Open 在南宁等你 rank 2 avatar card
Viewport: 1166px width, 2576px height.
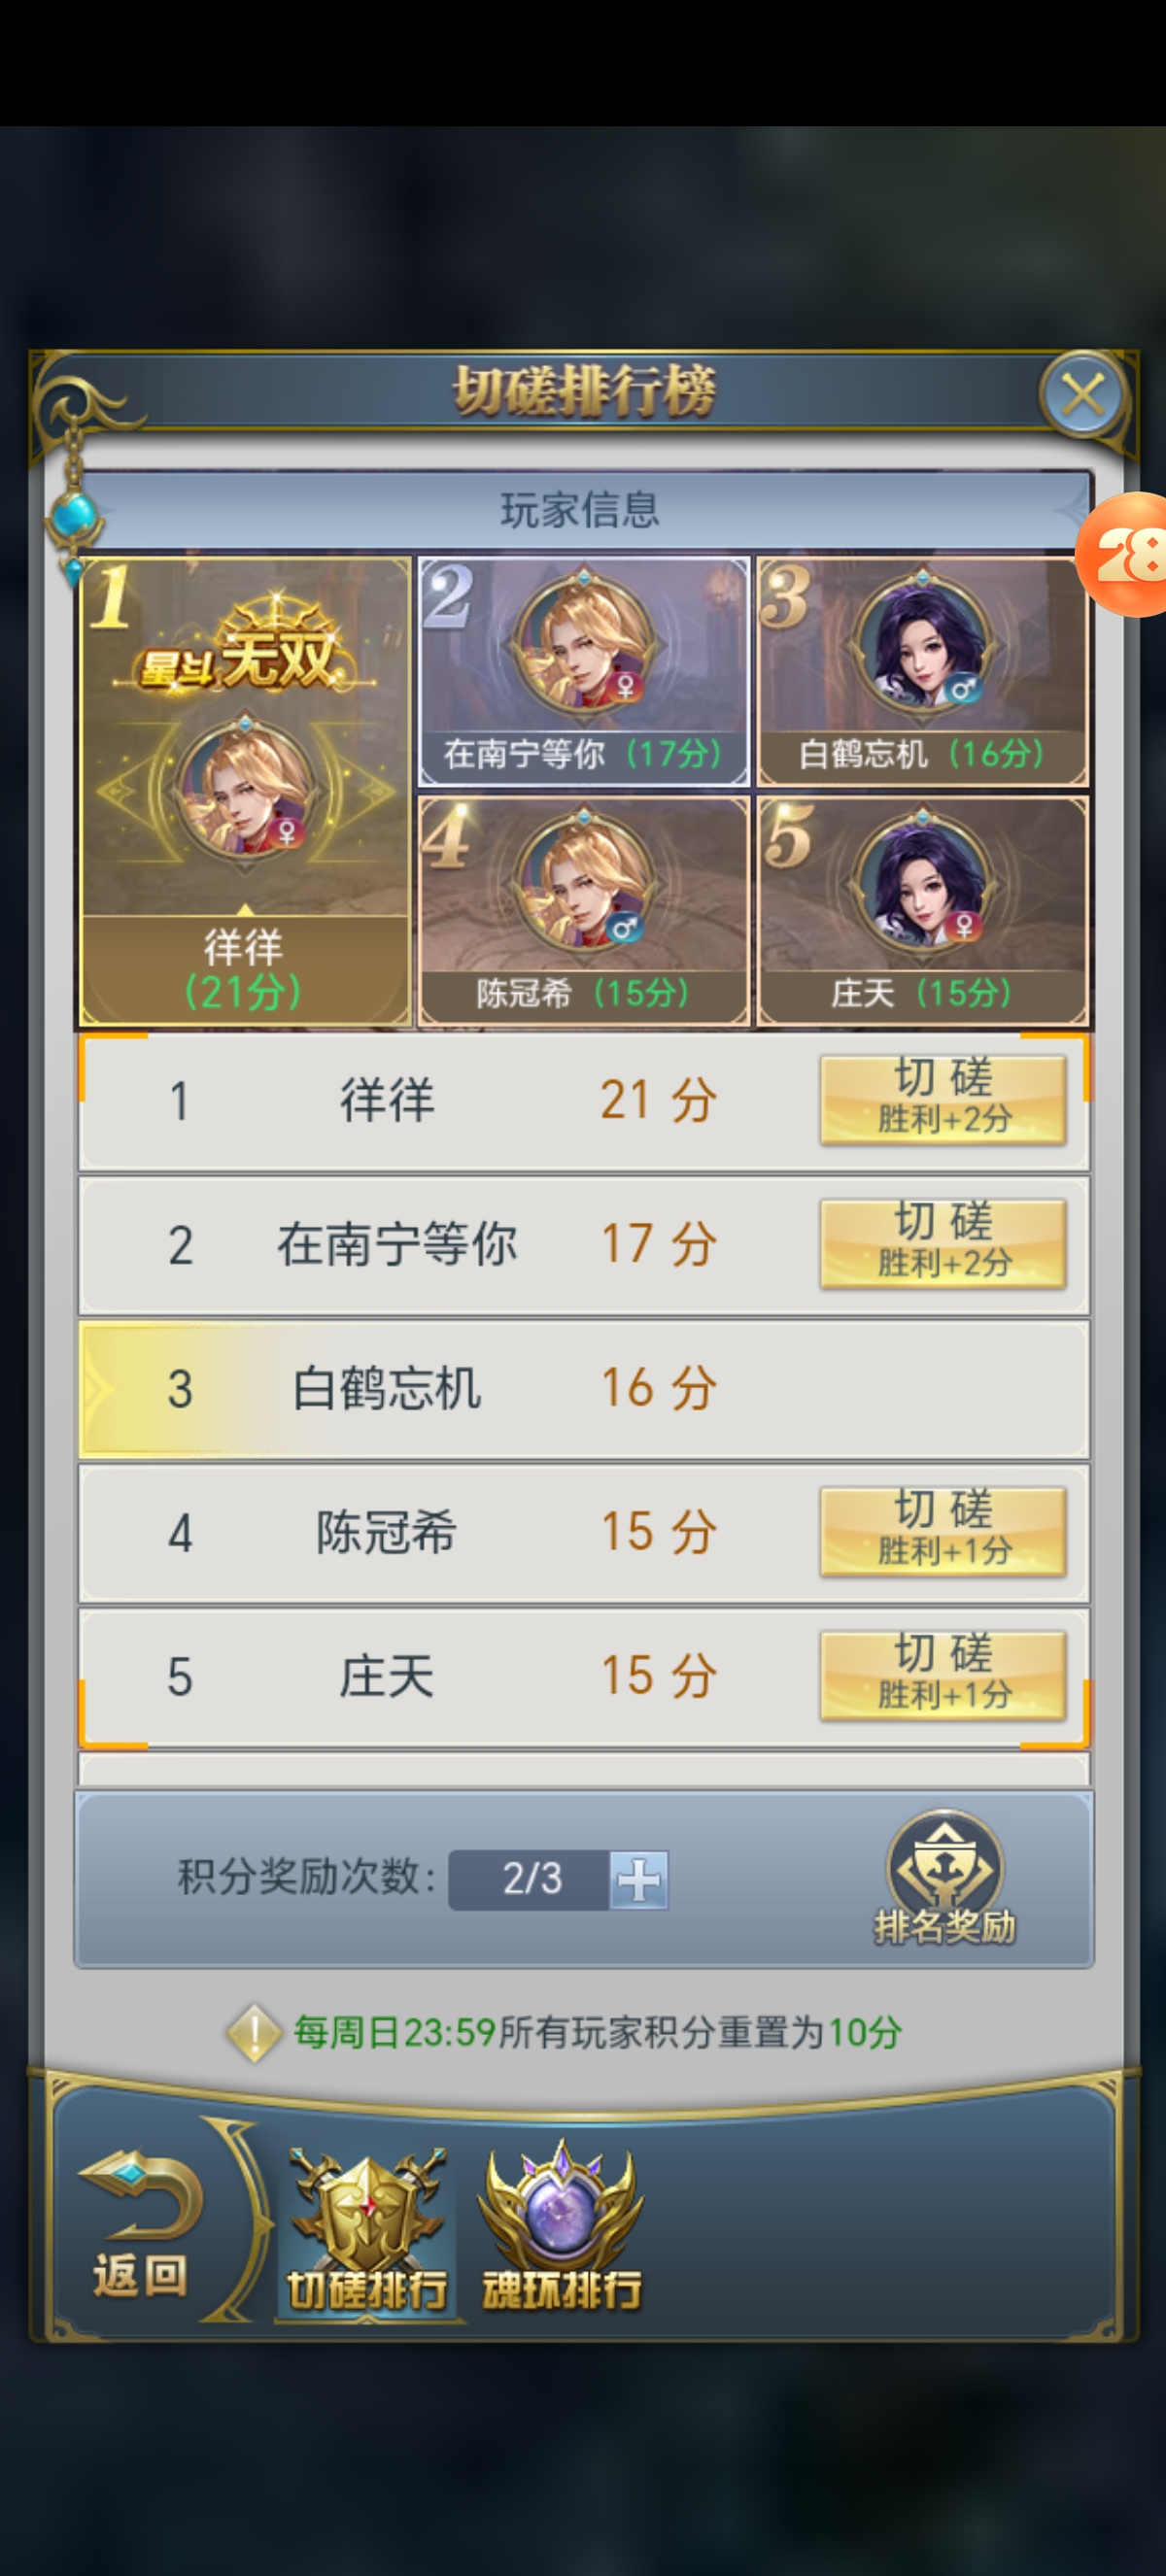click(583, 672)
